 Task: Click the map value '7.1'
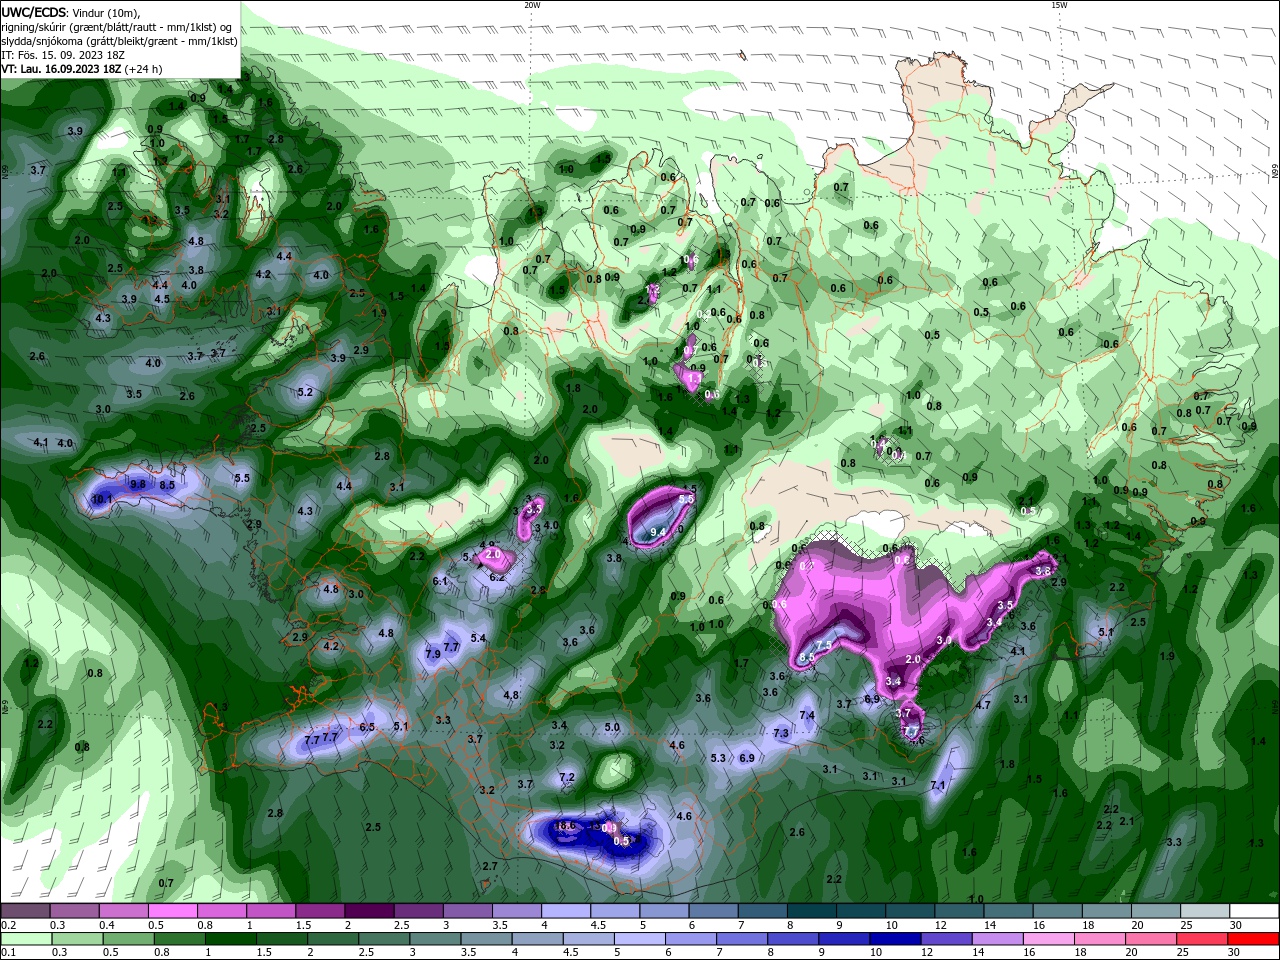pos(938,786)
